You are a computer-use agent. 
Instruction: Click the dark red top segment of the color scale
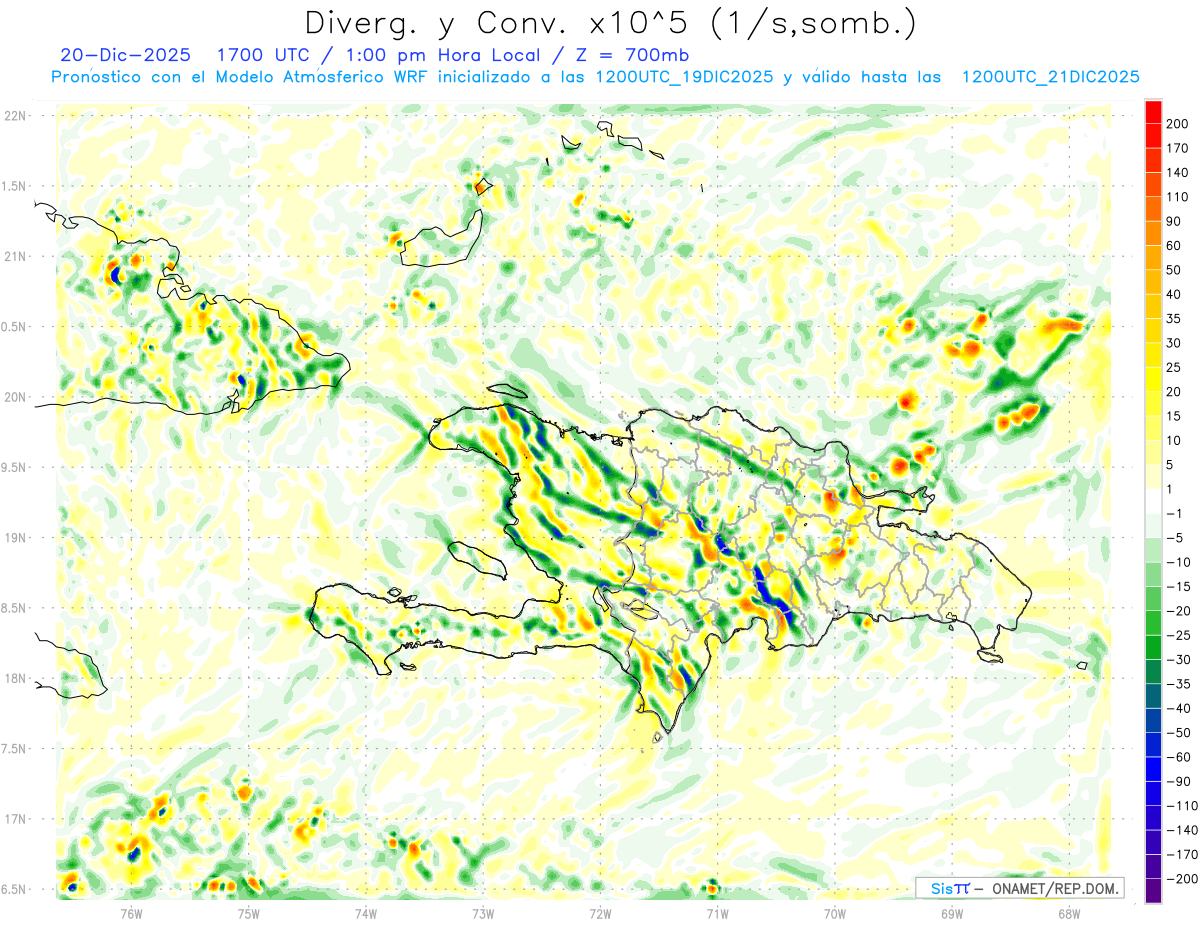1153,111
